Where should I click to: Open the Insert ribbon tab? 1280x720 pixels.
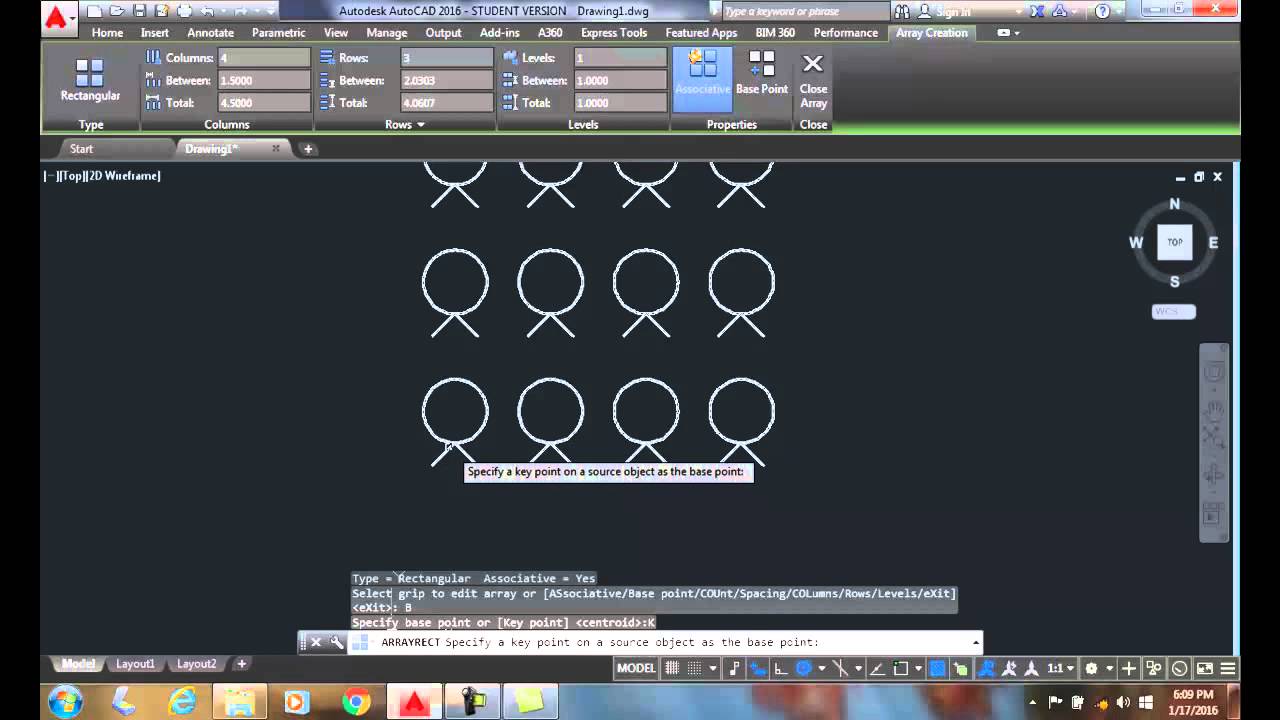tap(154, 33)
